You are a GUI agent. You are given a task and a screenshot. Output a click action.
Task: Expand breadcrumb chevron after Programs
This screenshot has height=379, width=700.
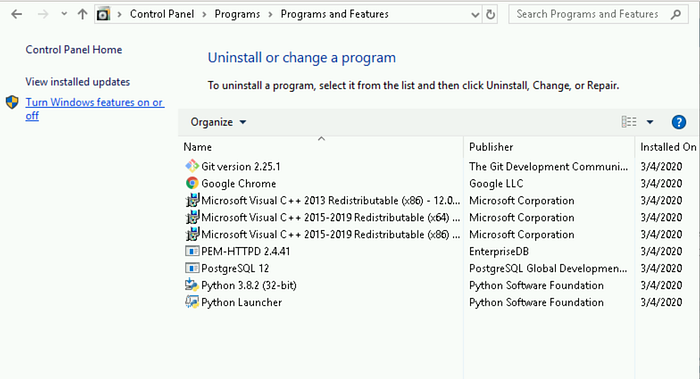point(270,14)
